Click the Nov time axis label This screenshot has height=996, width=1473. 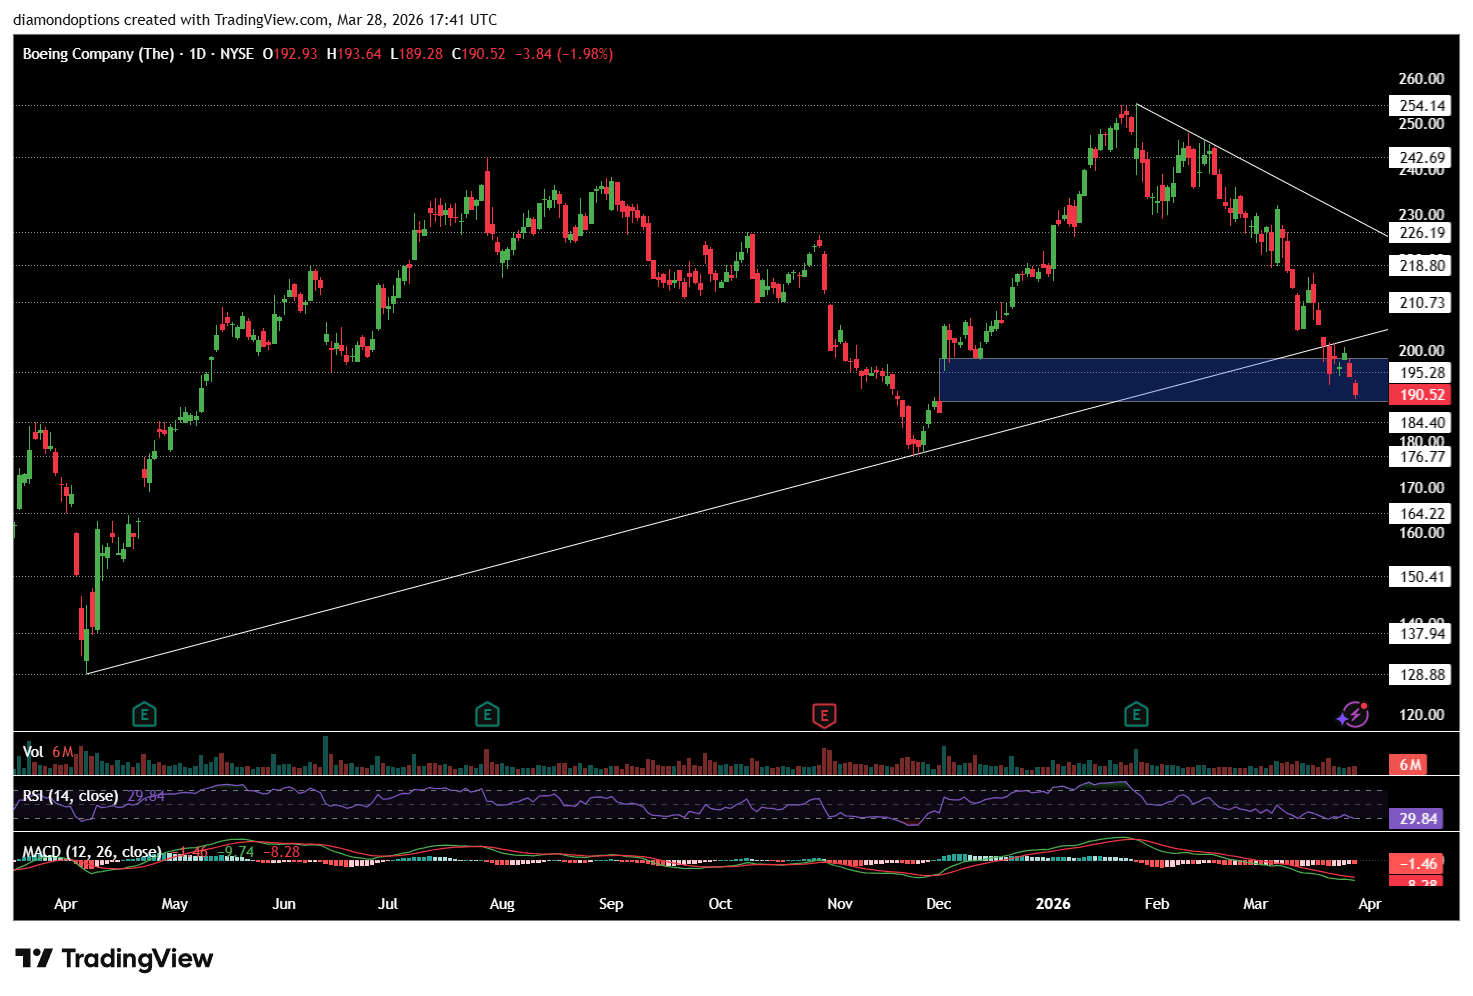tap(840, 904)
